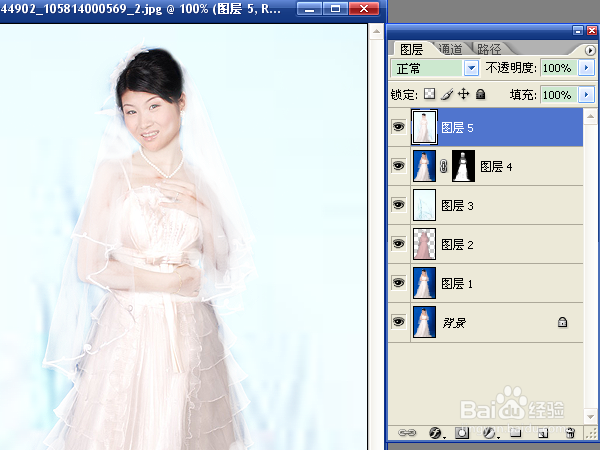Viewport: 600px width, 450px height.
Task: Open the 不透明度 opacity slider arrow
Action: [586, 68]
